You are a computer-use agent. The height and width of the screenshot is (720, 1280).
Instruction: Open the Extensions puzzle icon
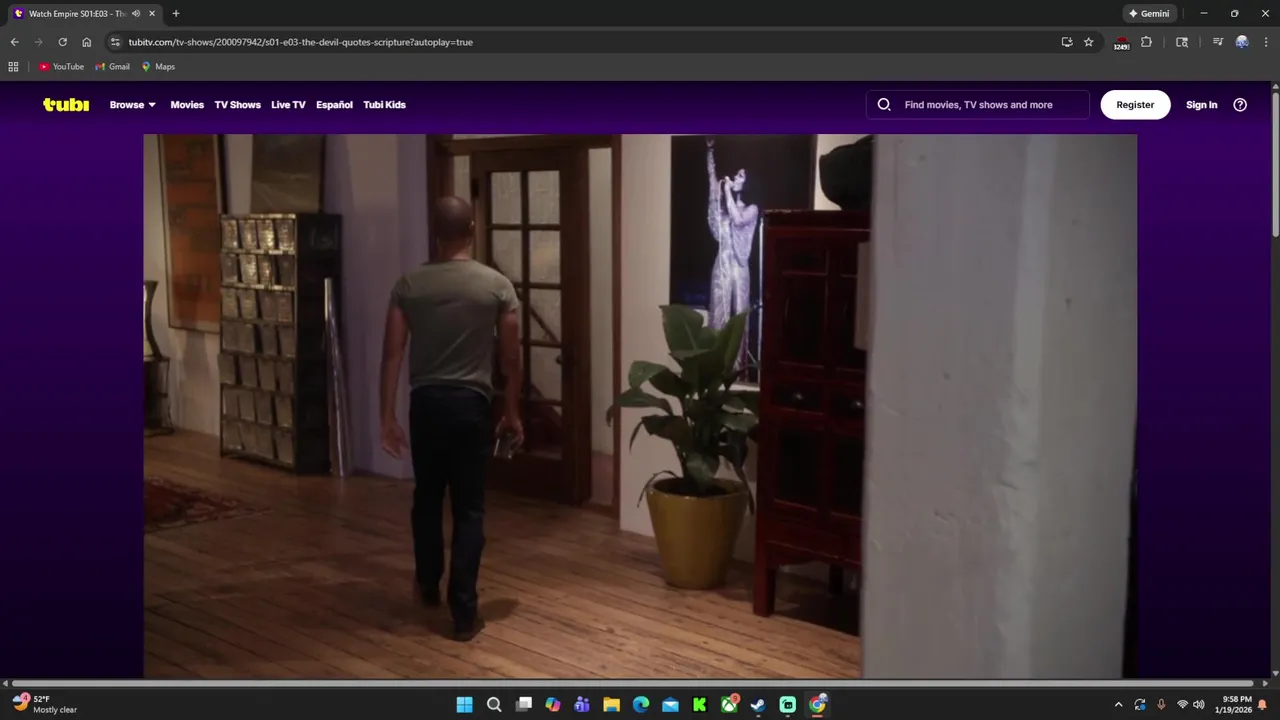tap(1146, 42)
